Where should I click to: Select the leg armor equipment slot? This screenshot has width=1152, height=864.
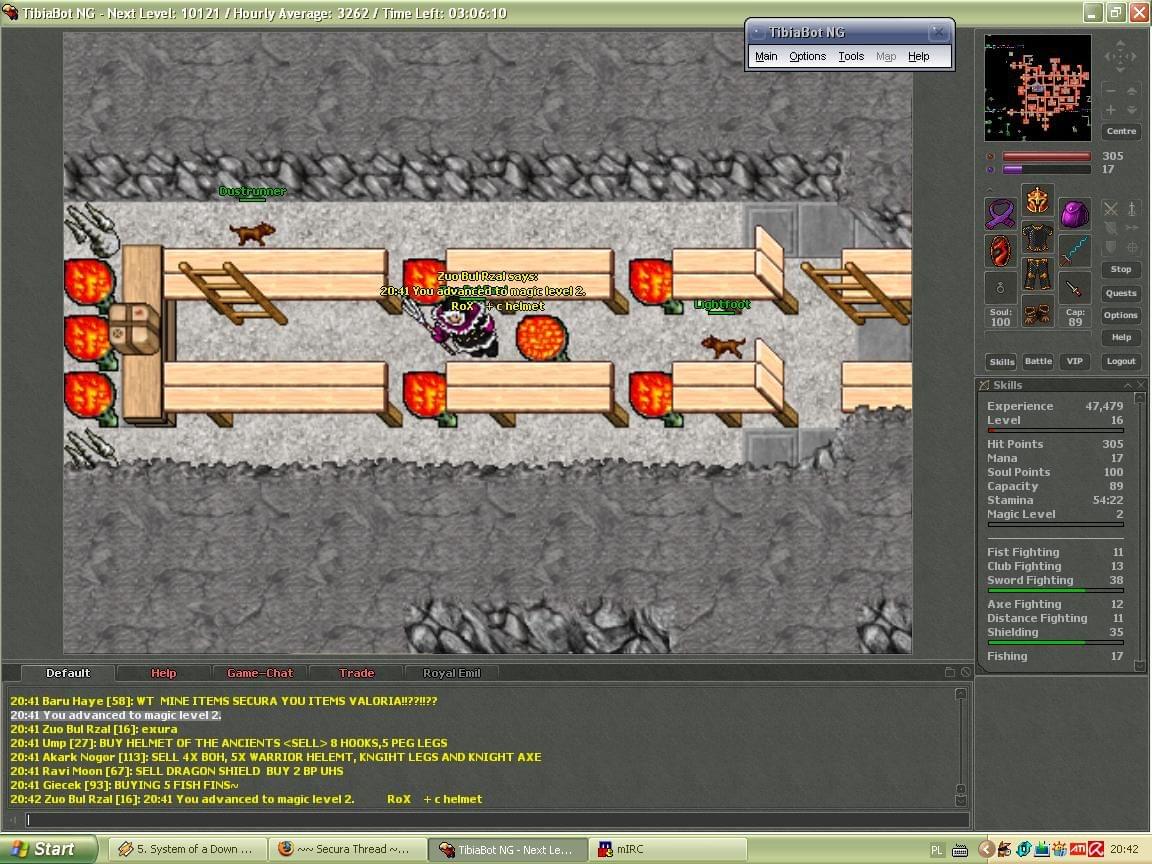[x=1037, y=274]
